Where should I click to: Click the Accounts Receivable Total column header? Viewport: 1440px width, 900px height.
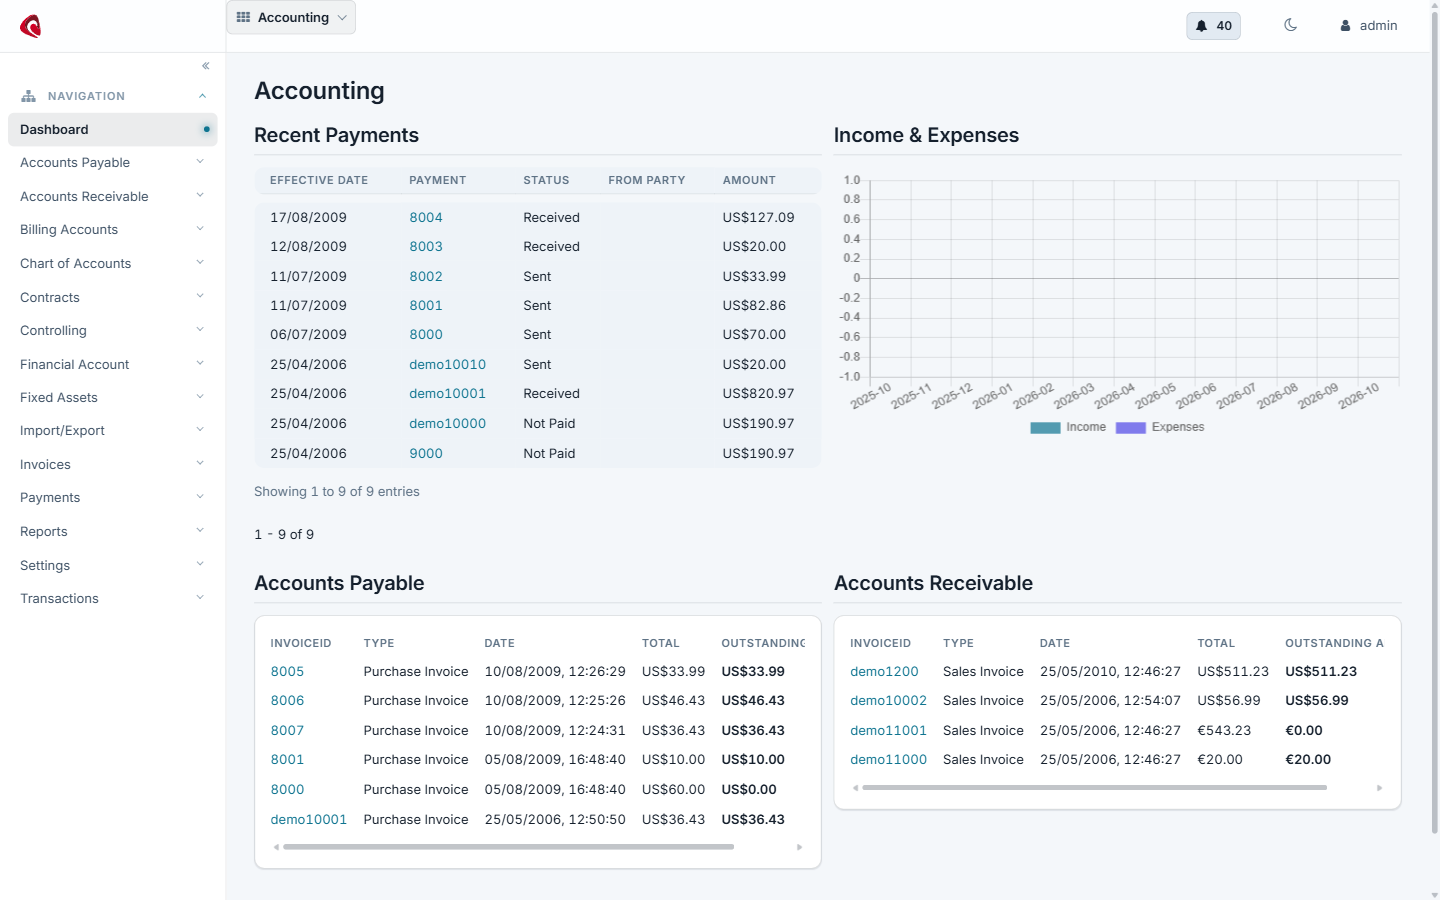tap(1216, 643)
